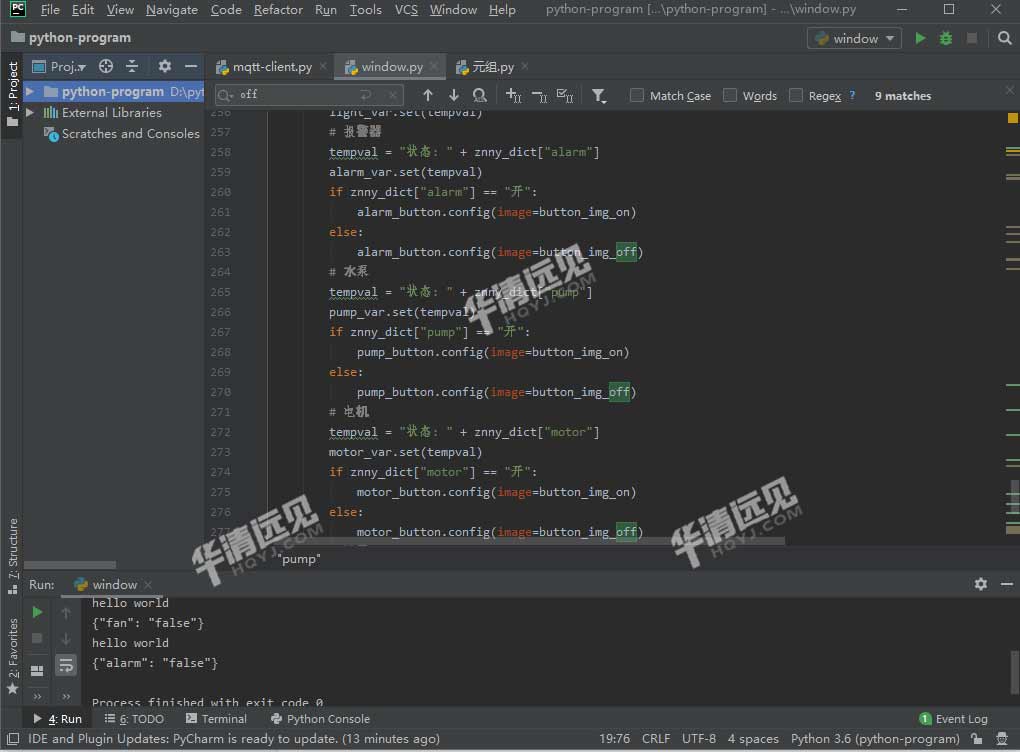The width and height of the screenshot is (1020, 752).
Task: Rerun program in Run panel
Action: tap(37, 612)
